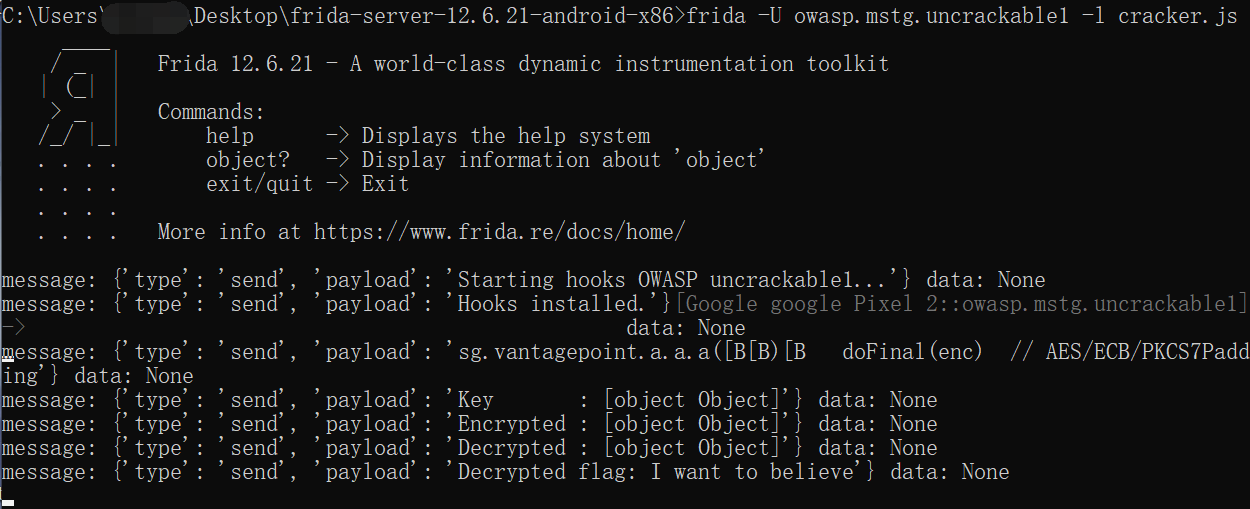Click the '[Google google Pixel 2::owasp.mstg.uncrackable1]' prompt
Screen dimensions: 1250x509
coord(962,304)
